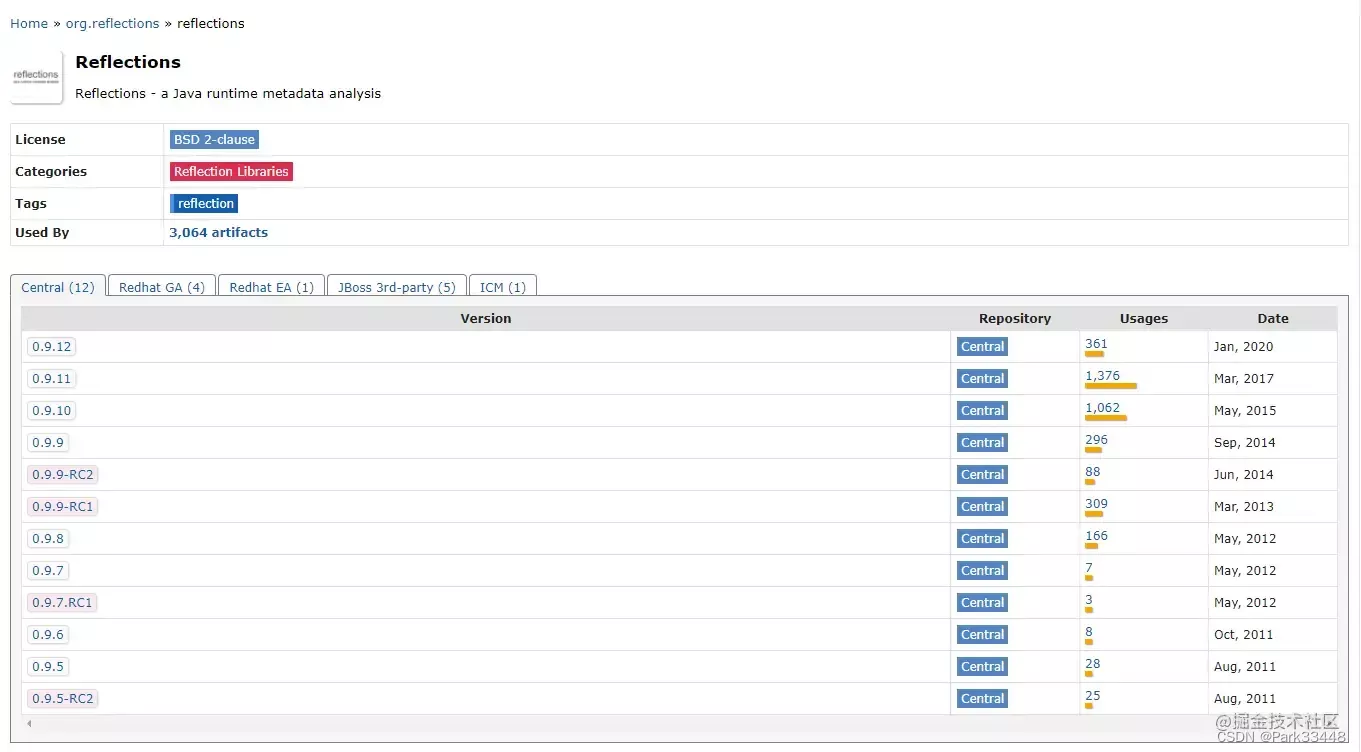Open the 309 usages link
This screenshot has width=1361, height=752.
[1096, 504]
